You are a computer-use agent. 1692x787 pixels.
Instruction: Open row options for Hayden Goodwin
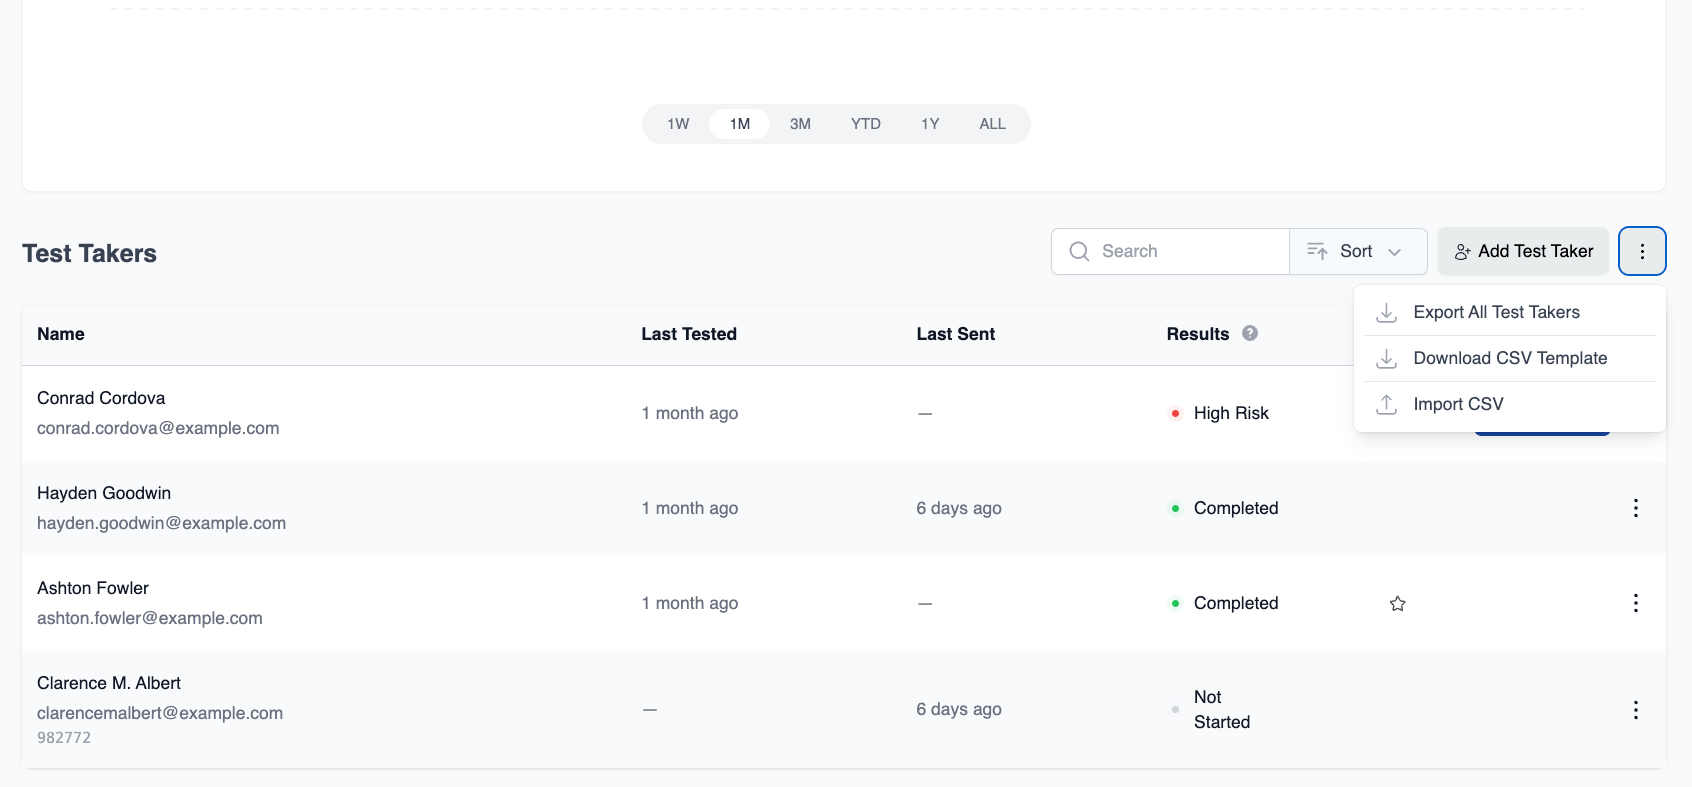pyautogui.click(x=1636, y=508)
